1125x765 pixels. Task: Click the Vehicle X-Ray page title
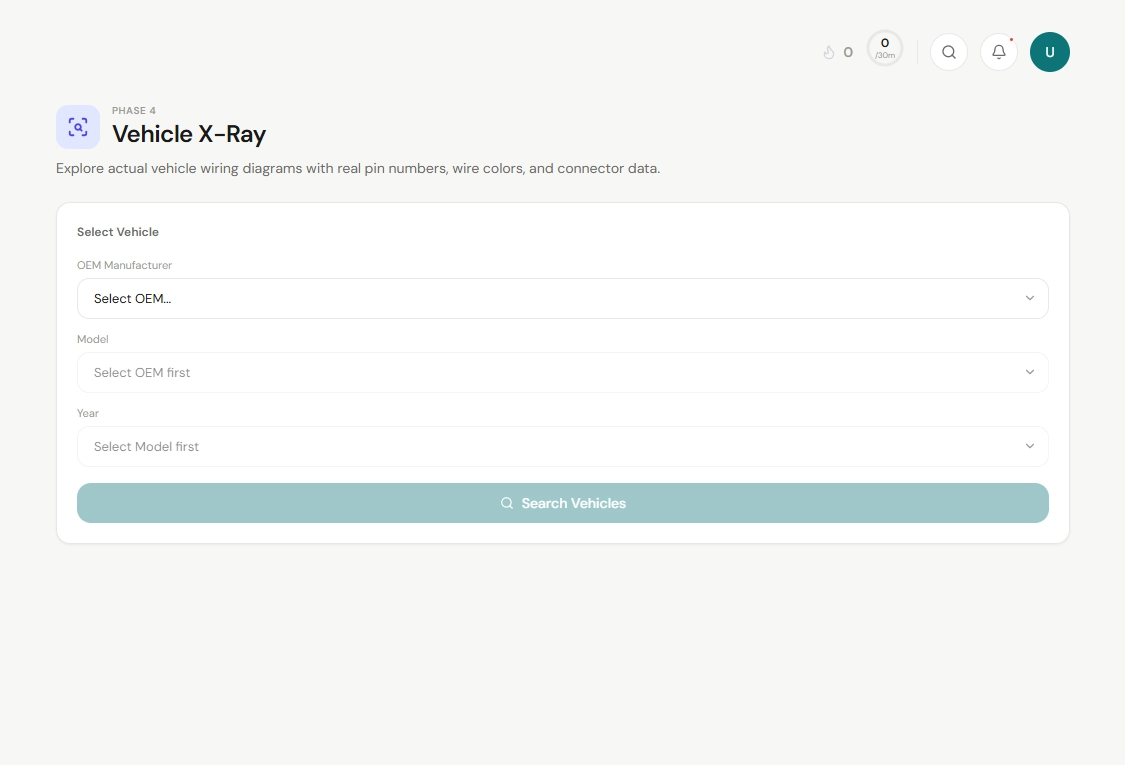(189, 134)
